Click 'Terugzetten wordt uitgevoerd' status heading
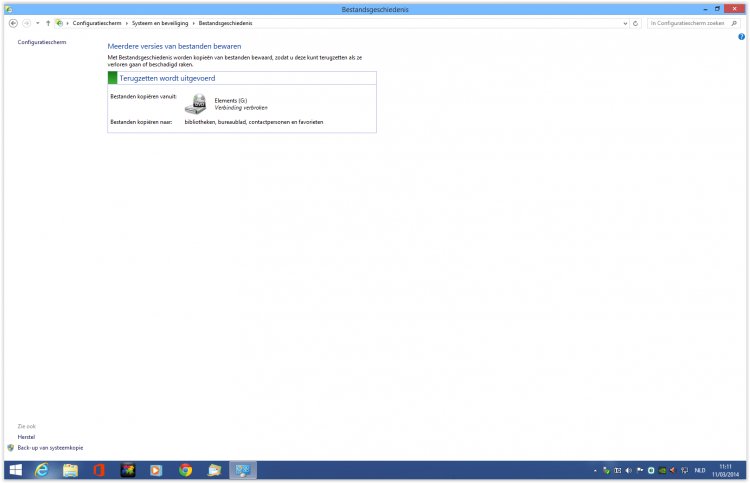The height and width of the screenshot is (483, 750). [x=167, y=78]
